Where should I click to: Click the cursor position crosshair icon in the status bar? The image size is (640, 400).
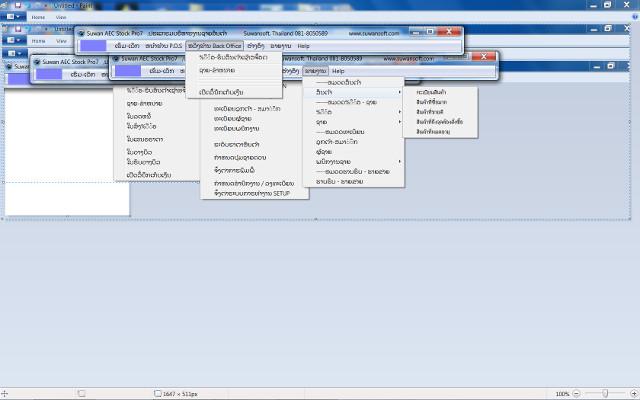[4, 393]
